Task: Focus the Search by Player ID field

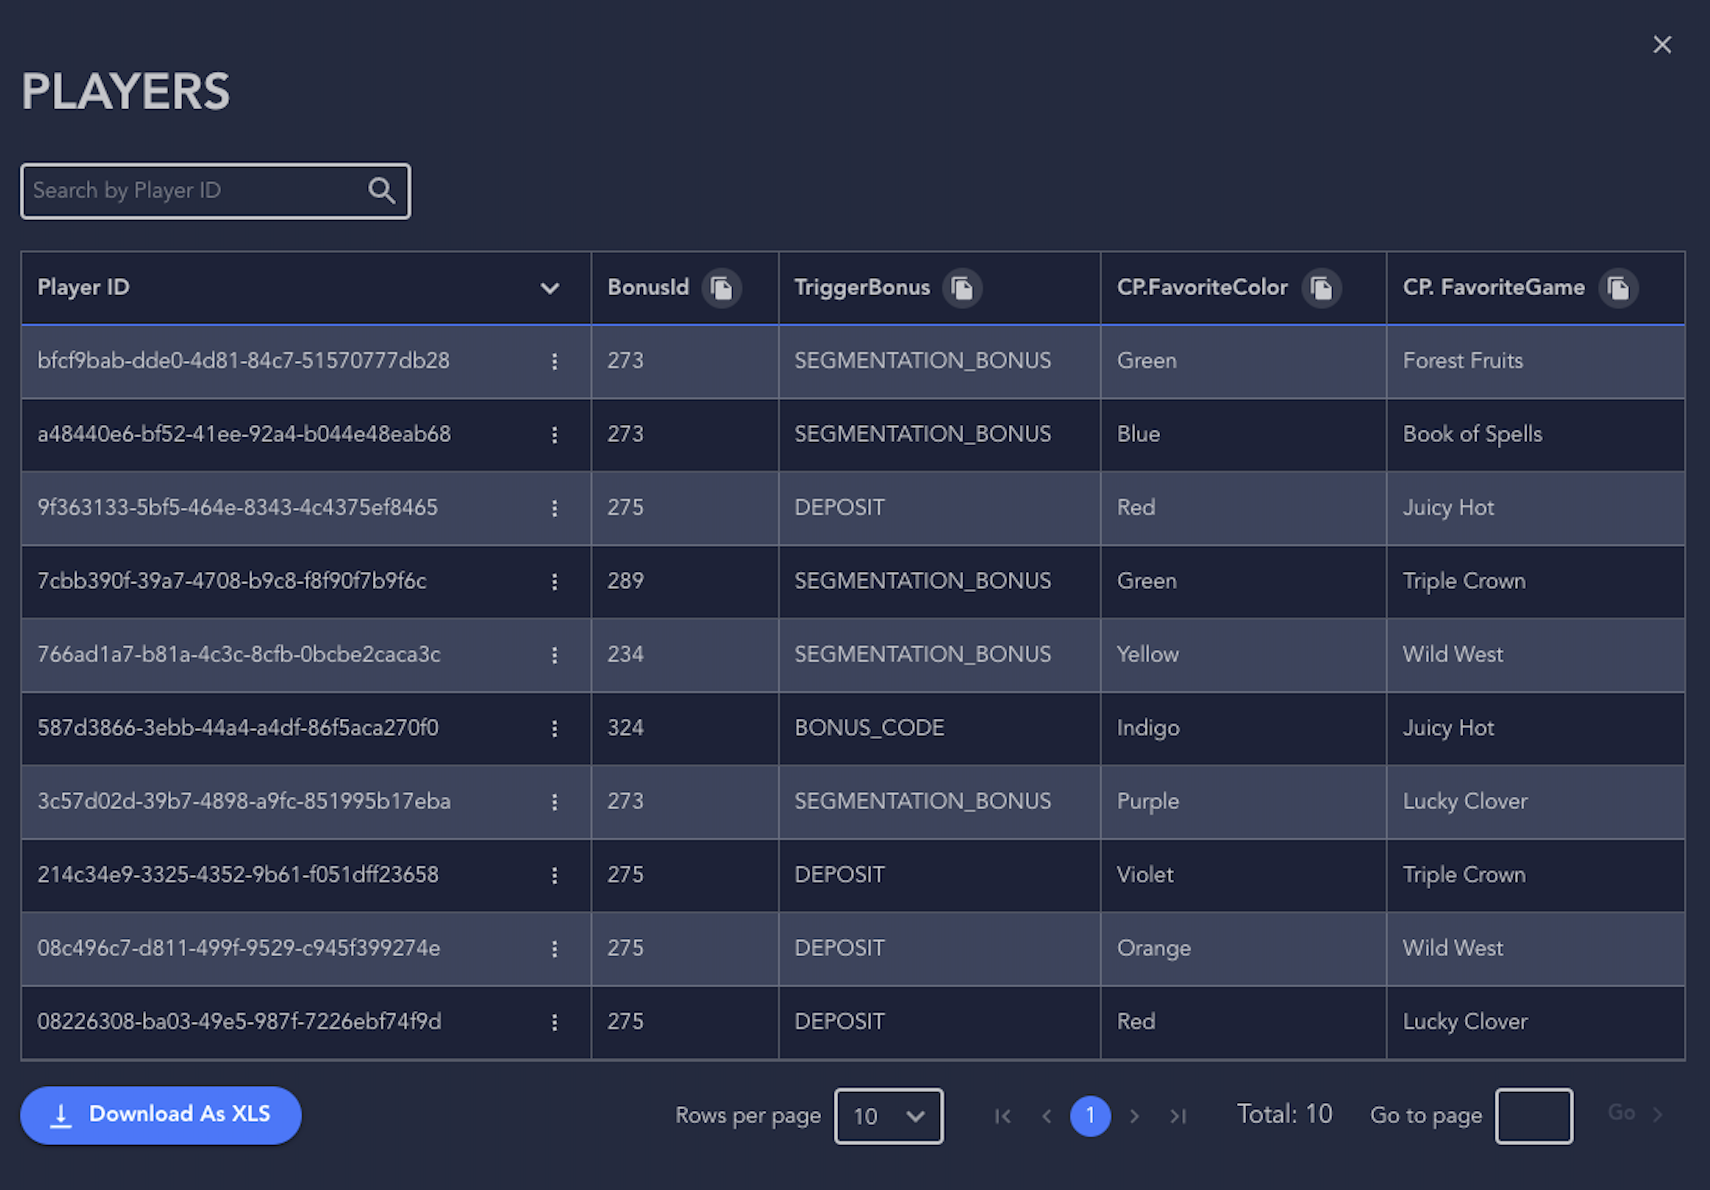Action: 195,190
